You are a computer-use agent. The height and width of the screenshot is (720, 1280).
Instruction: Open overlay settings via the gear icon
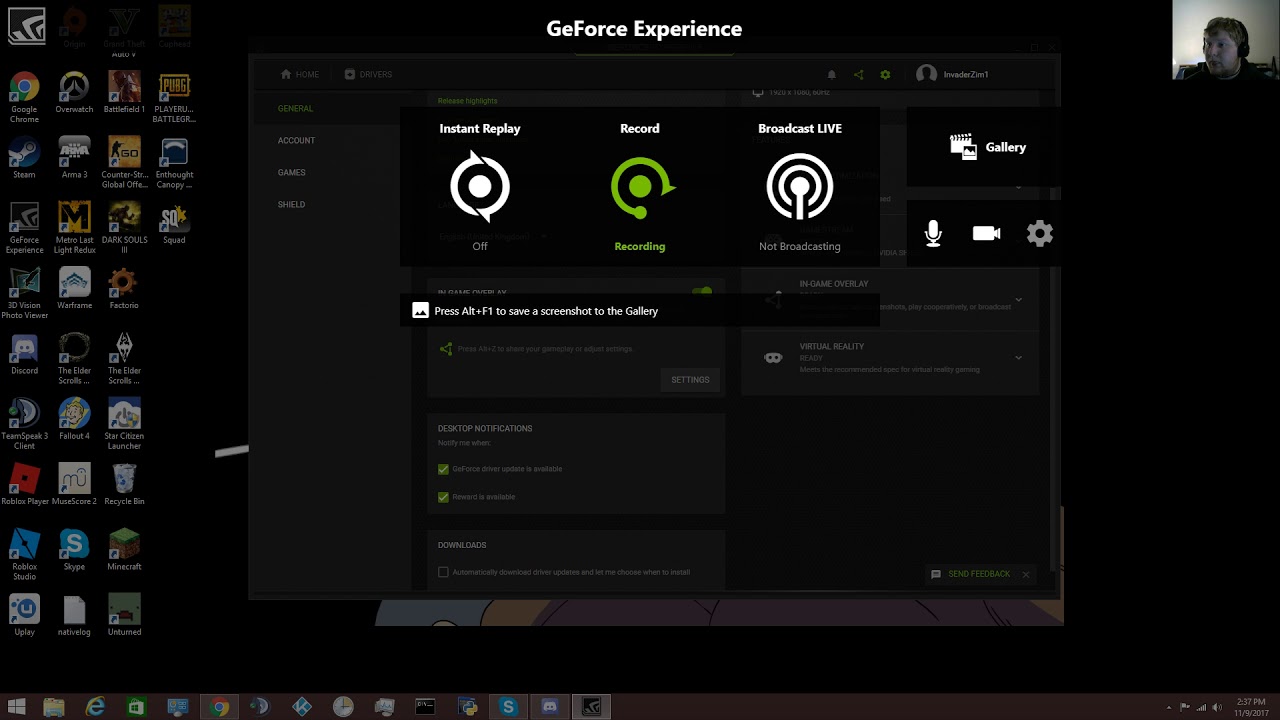[1040, 234]
